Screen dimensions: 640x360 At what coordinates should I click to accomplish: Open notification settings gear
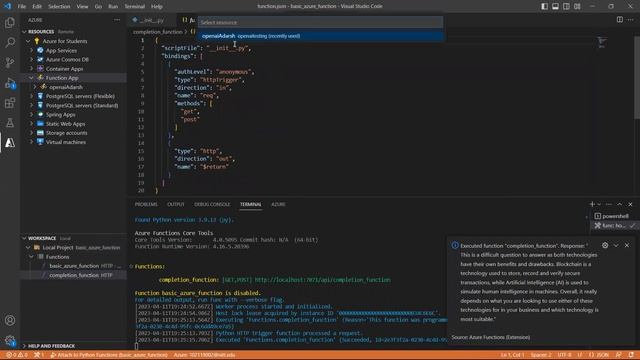(605, 245)
